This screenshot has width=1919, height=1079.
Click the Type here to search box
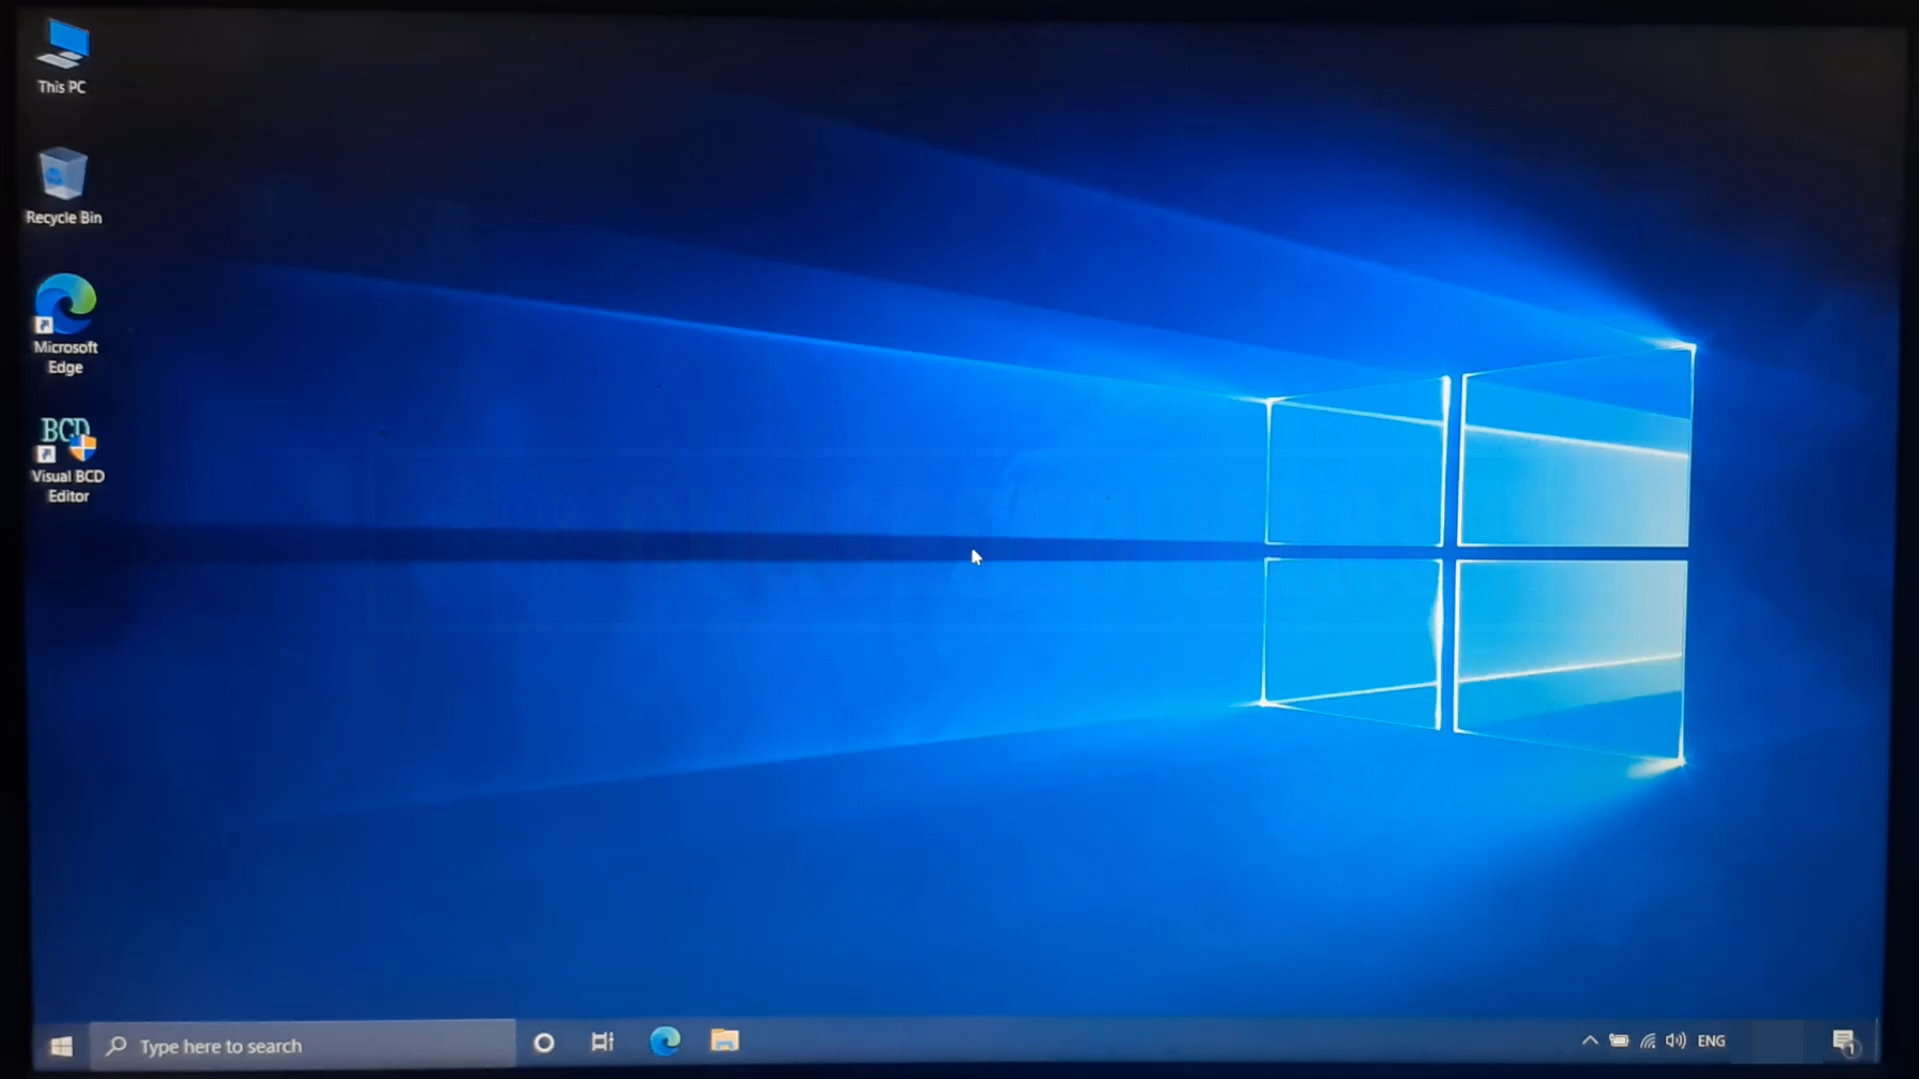tap(302, 1045)
